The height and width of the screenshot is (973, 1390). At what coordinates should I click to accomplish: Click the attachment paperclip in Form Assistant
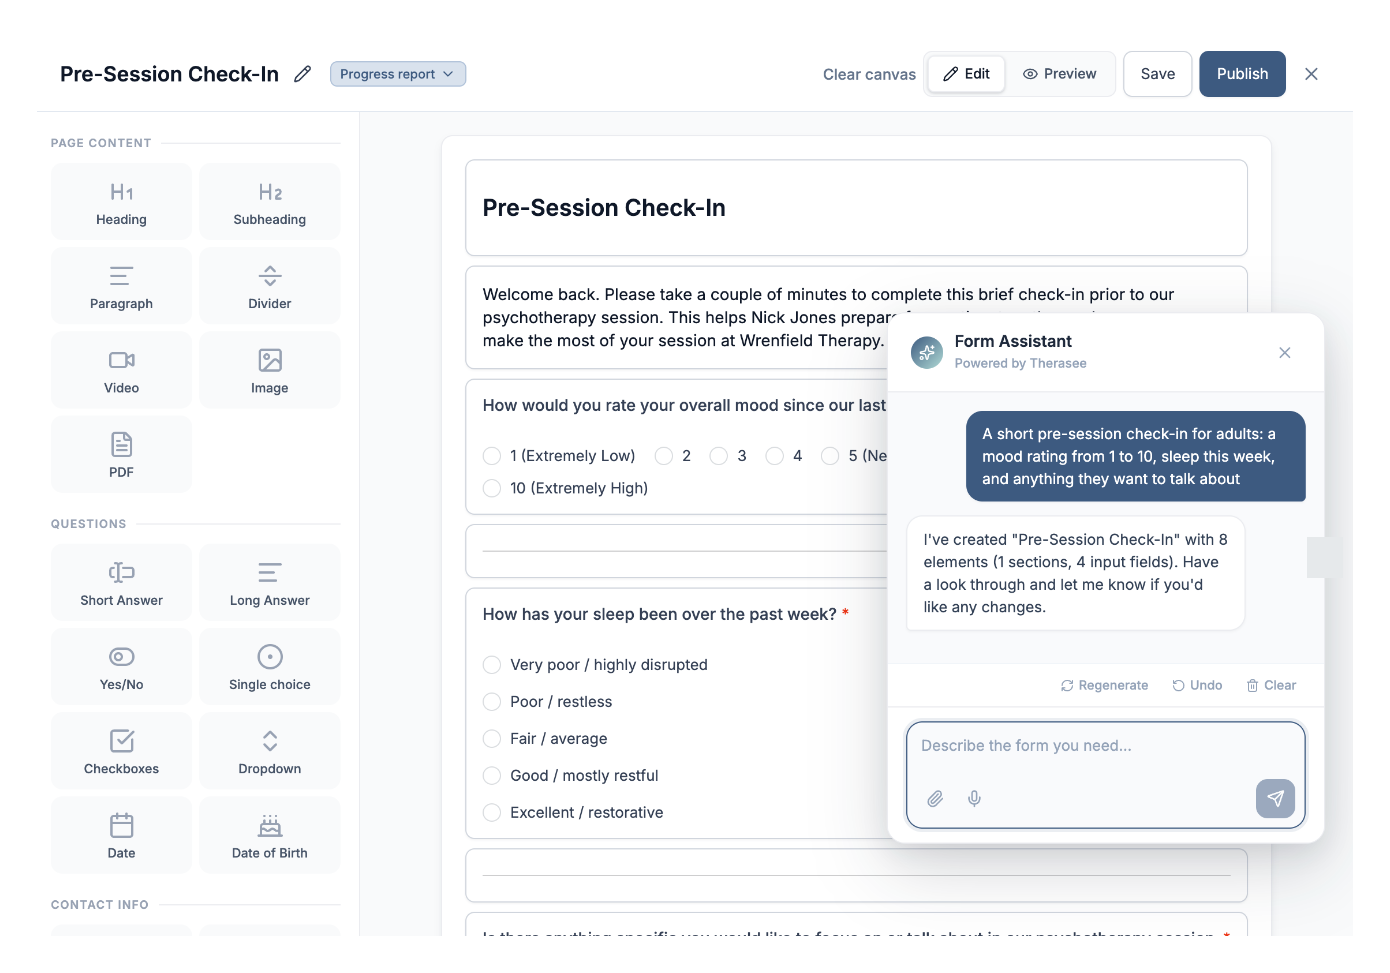click(x=935, y=798)
